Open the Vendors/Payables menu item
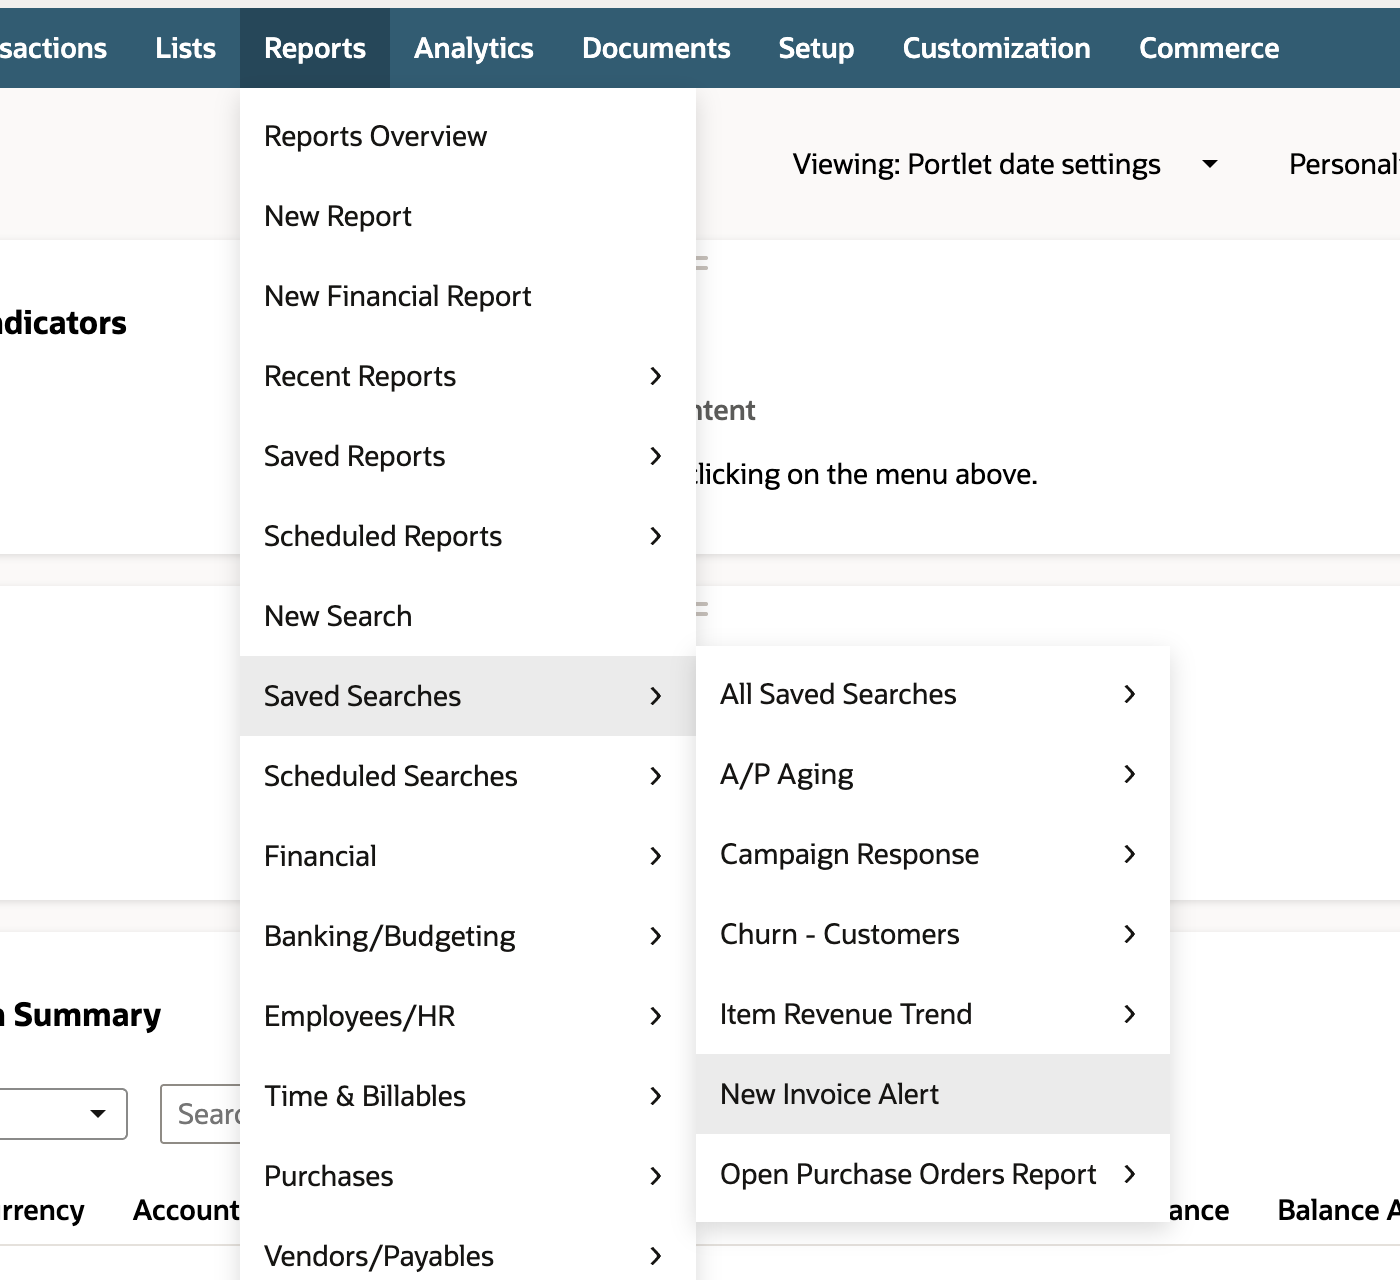The image size is (1400, 1280). (x=468, y=1256)
